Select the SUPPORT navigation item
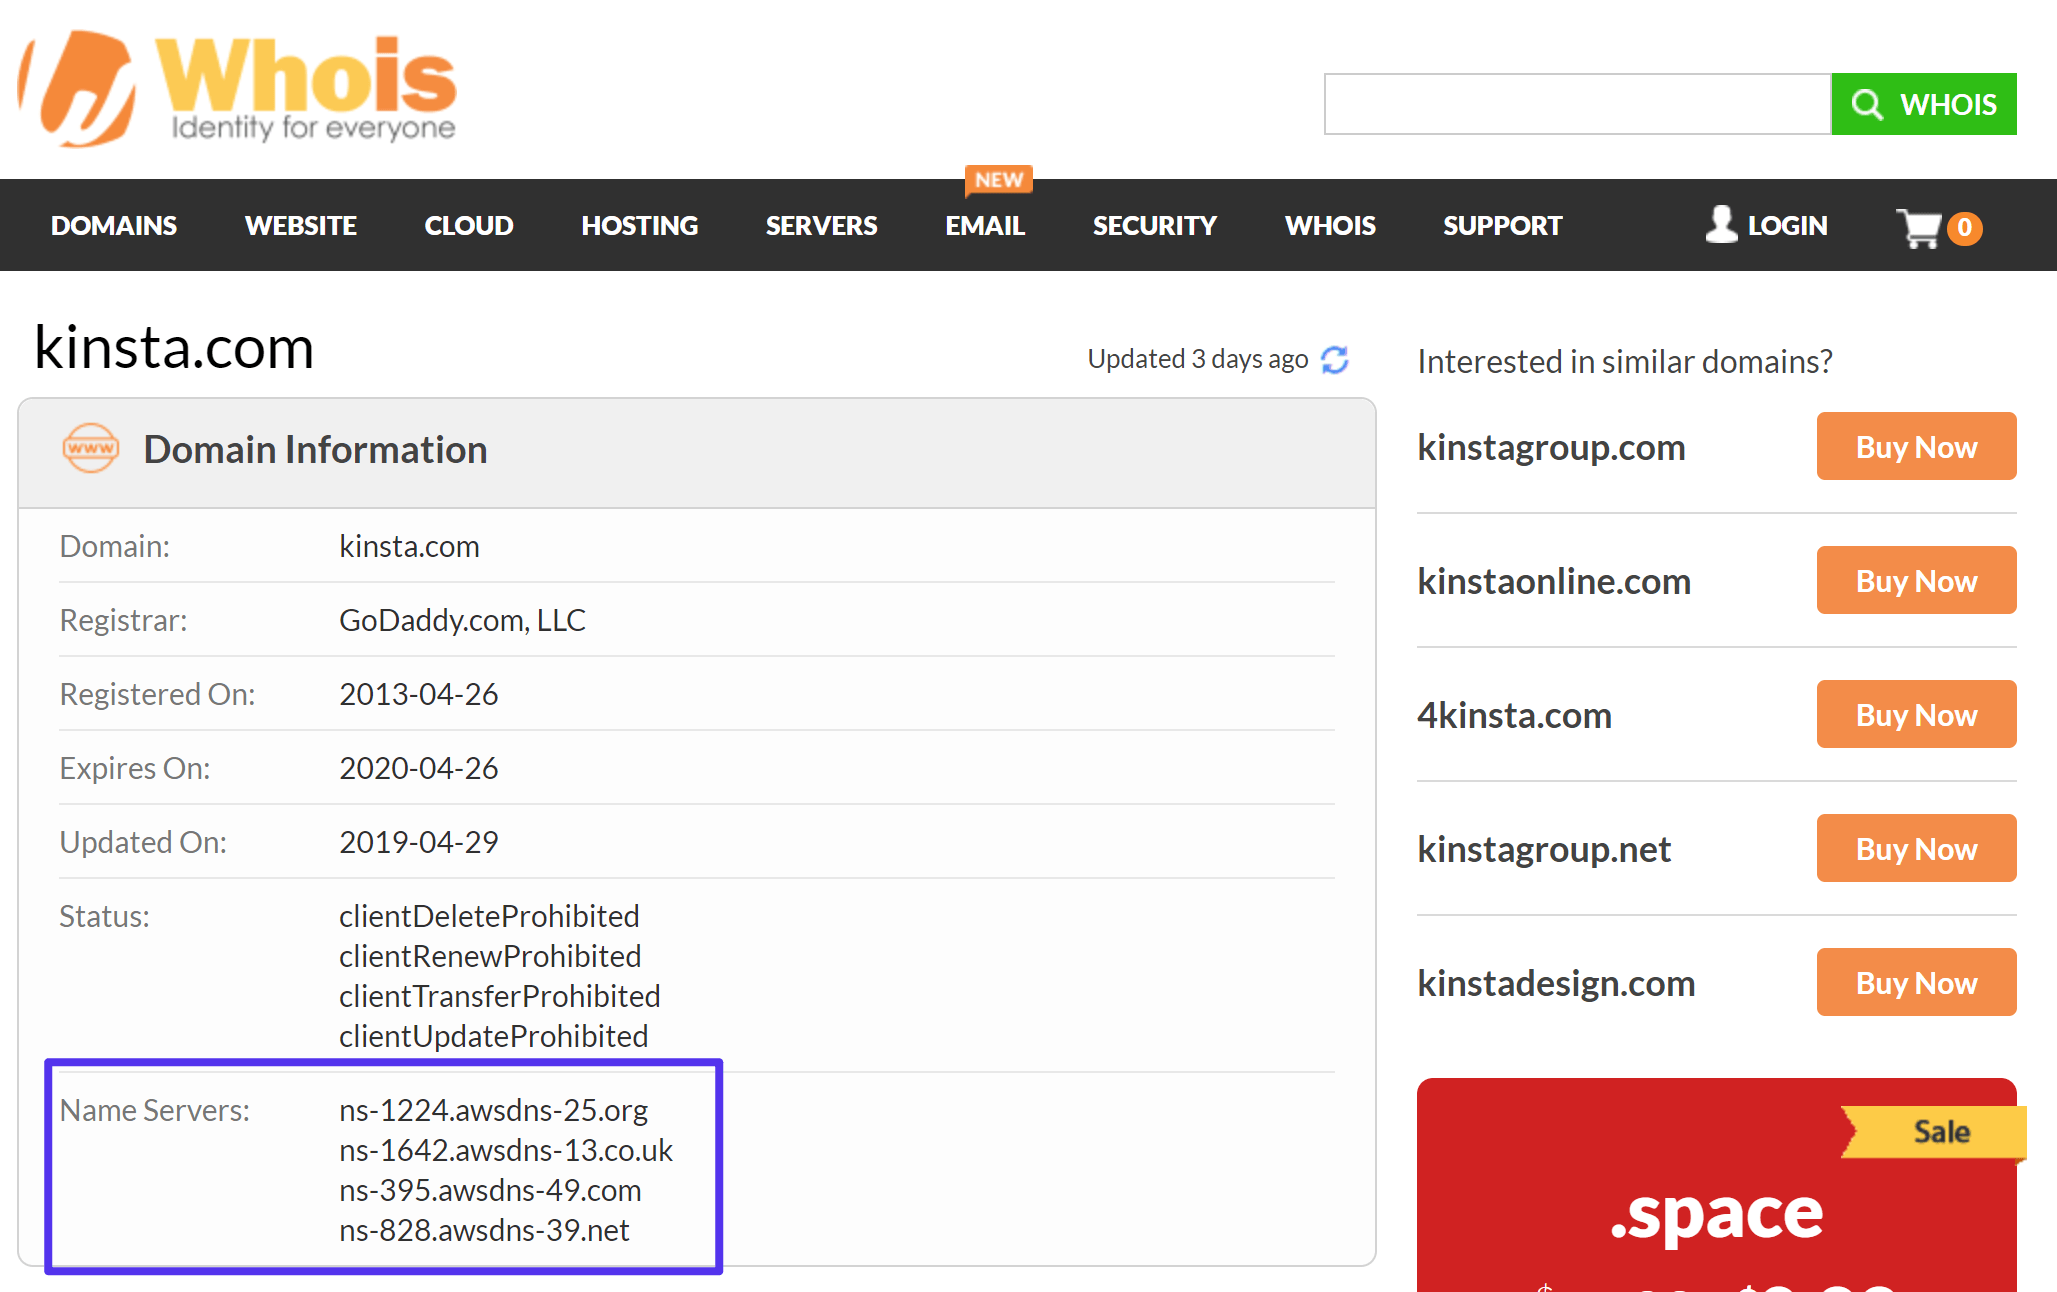 coord(1502,225)
